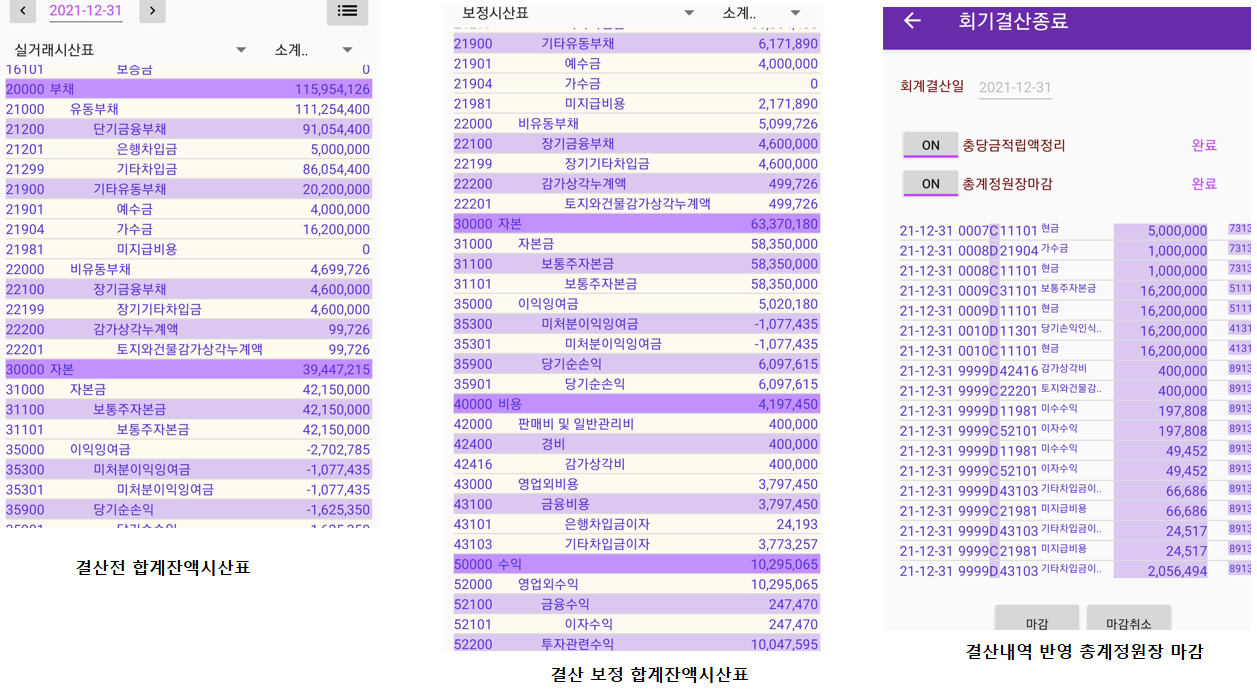
Task: Toggle ON switch for 충당금적립액정리
Action: [930, 145]
